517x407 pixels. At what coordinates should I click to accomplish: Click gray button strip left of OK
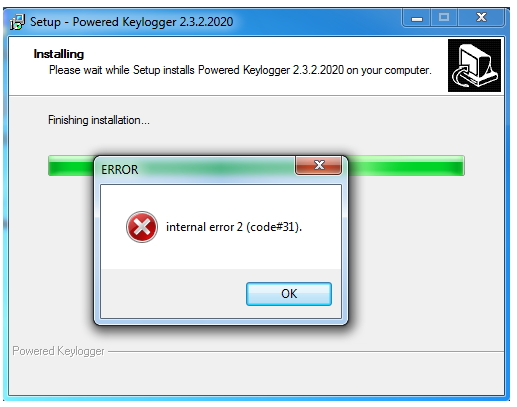pyautogui.click(x=173, y=293)
